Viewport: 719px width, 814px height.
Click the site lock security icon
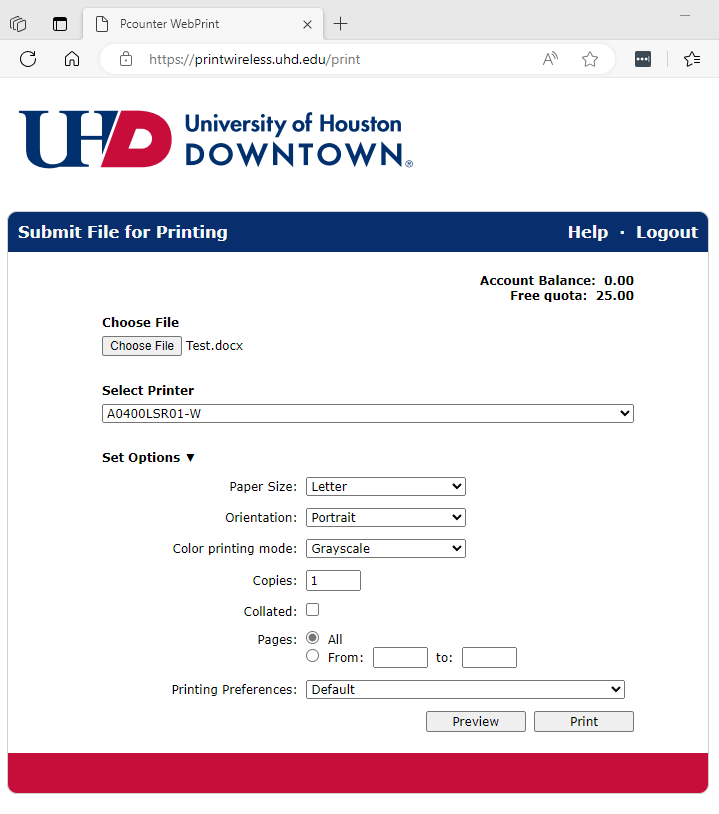(126, 59)
